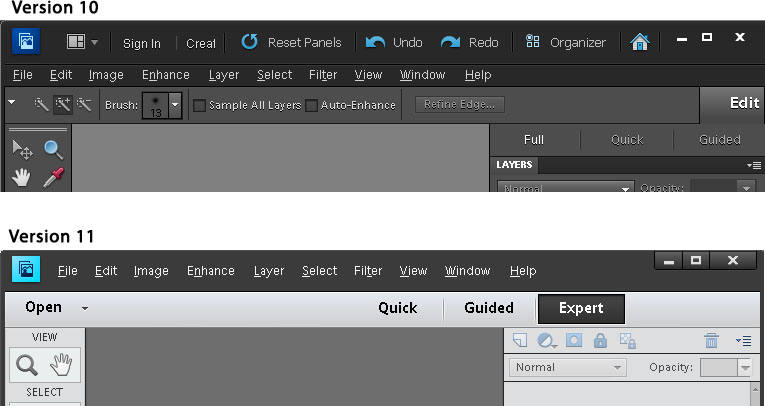The image size is (765, 406).
Task: Select the Zoom tool in Version 11
Action: pyautogui.click(x=27, y=365)
